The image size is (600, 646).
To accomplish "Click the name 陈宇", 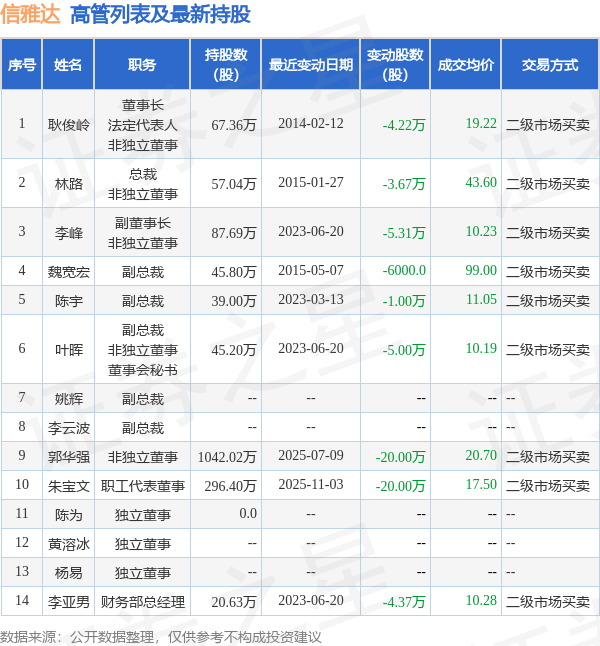I will [68, 301].
